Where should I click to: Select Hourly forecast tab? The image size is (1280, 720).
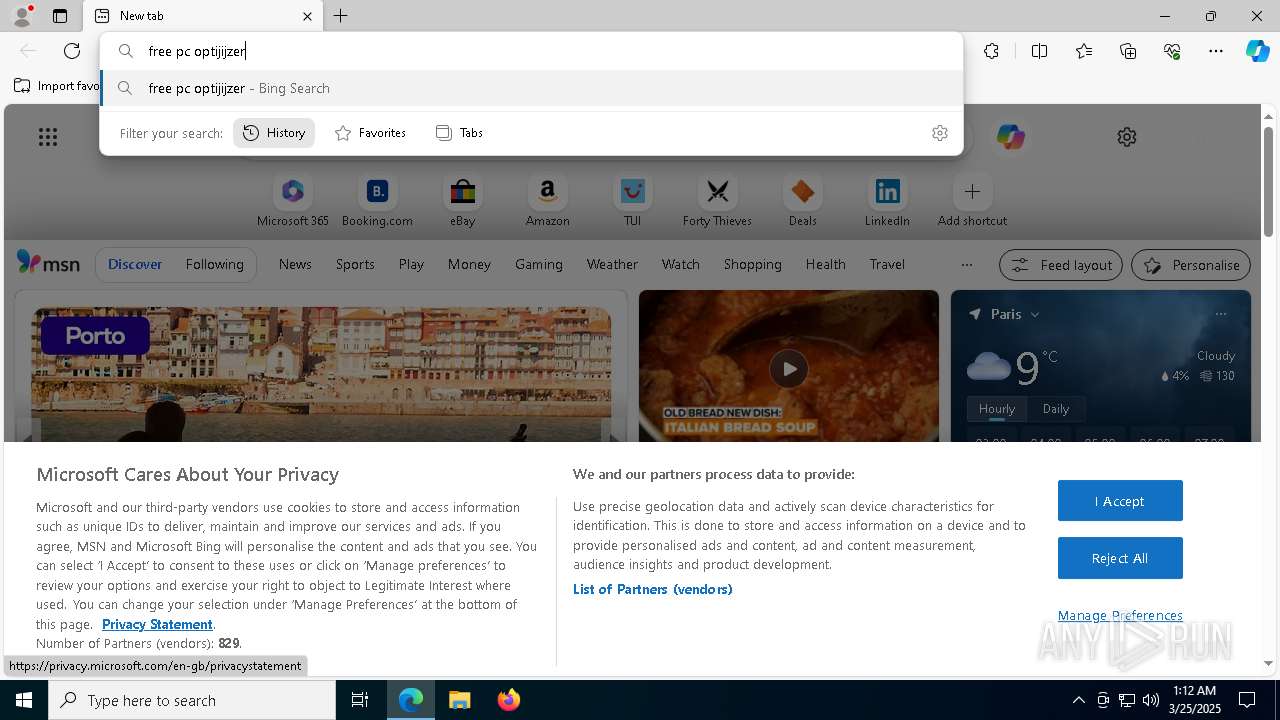pyautogui.click(x=996, y=409)
